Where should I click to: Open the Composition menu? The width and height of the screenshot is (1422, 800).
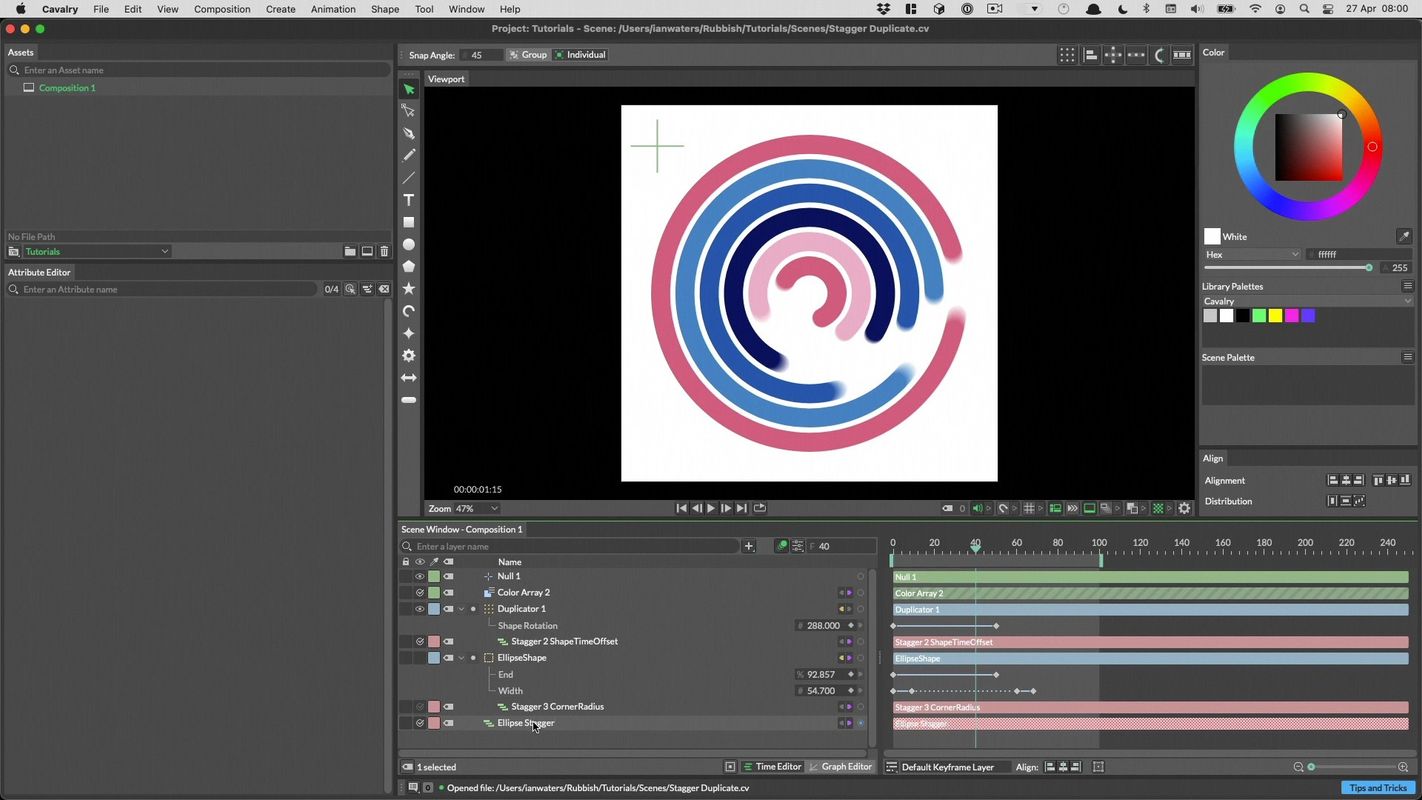[222, 9]
